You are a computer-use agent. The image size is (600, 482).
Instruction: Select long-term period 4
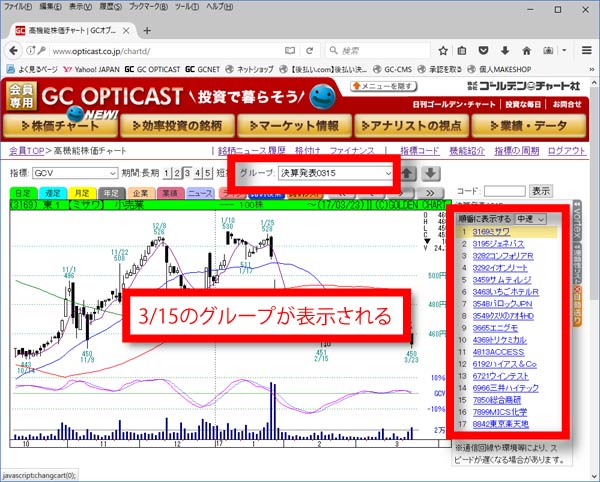[197, 173]
